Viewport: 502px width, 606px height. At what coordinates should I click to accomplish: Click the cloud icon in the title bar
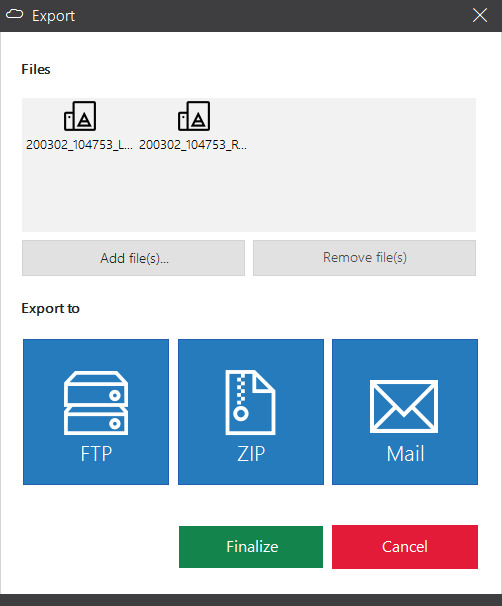click(15, 15)
